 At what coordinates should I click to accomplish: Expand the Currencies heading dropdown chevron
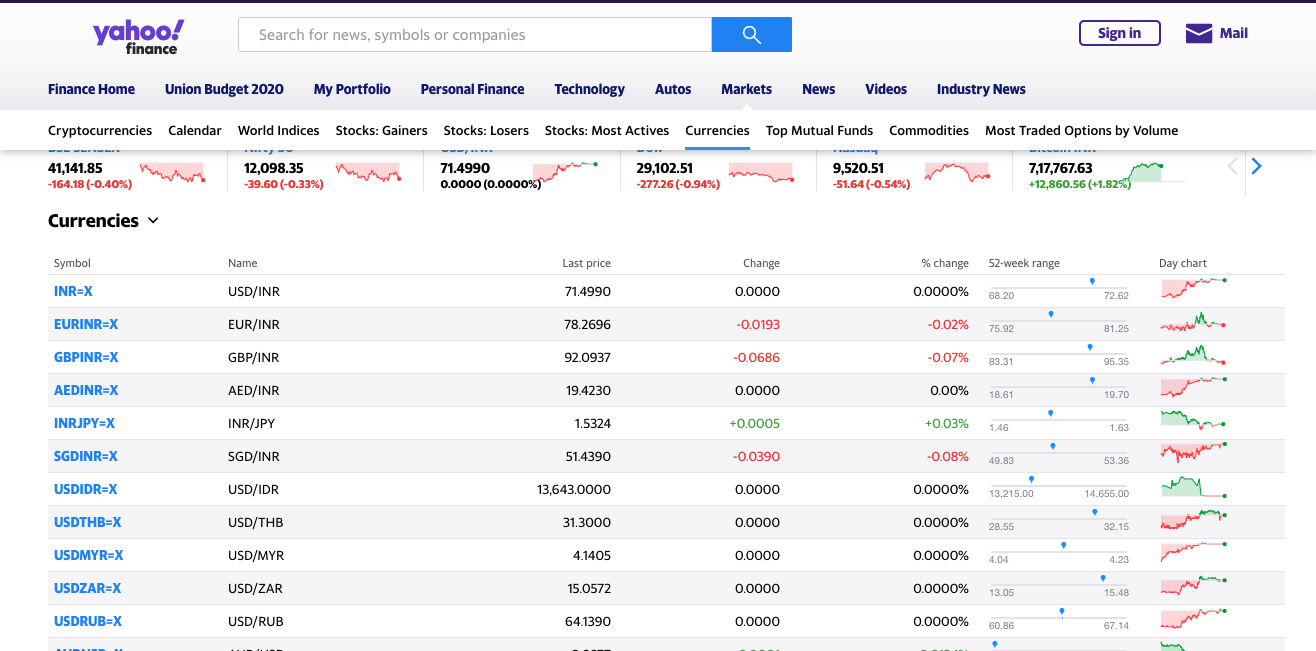(x=153, y=221)
